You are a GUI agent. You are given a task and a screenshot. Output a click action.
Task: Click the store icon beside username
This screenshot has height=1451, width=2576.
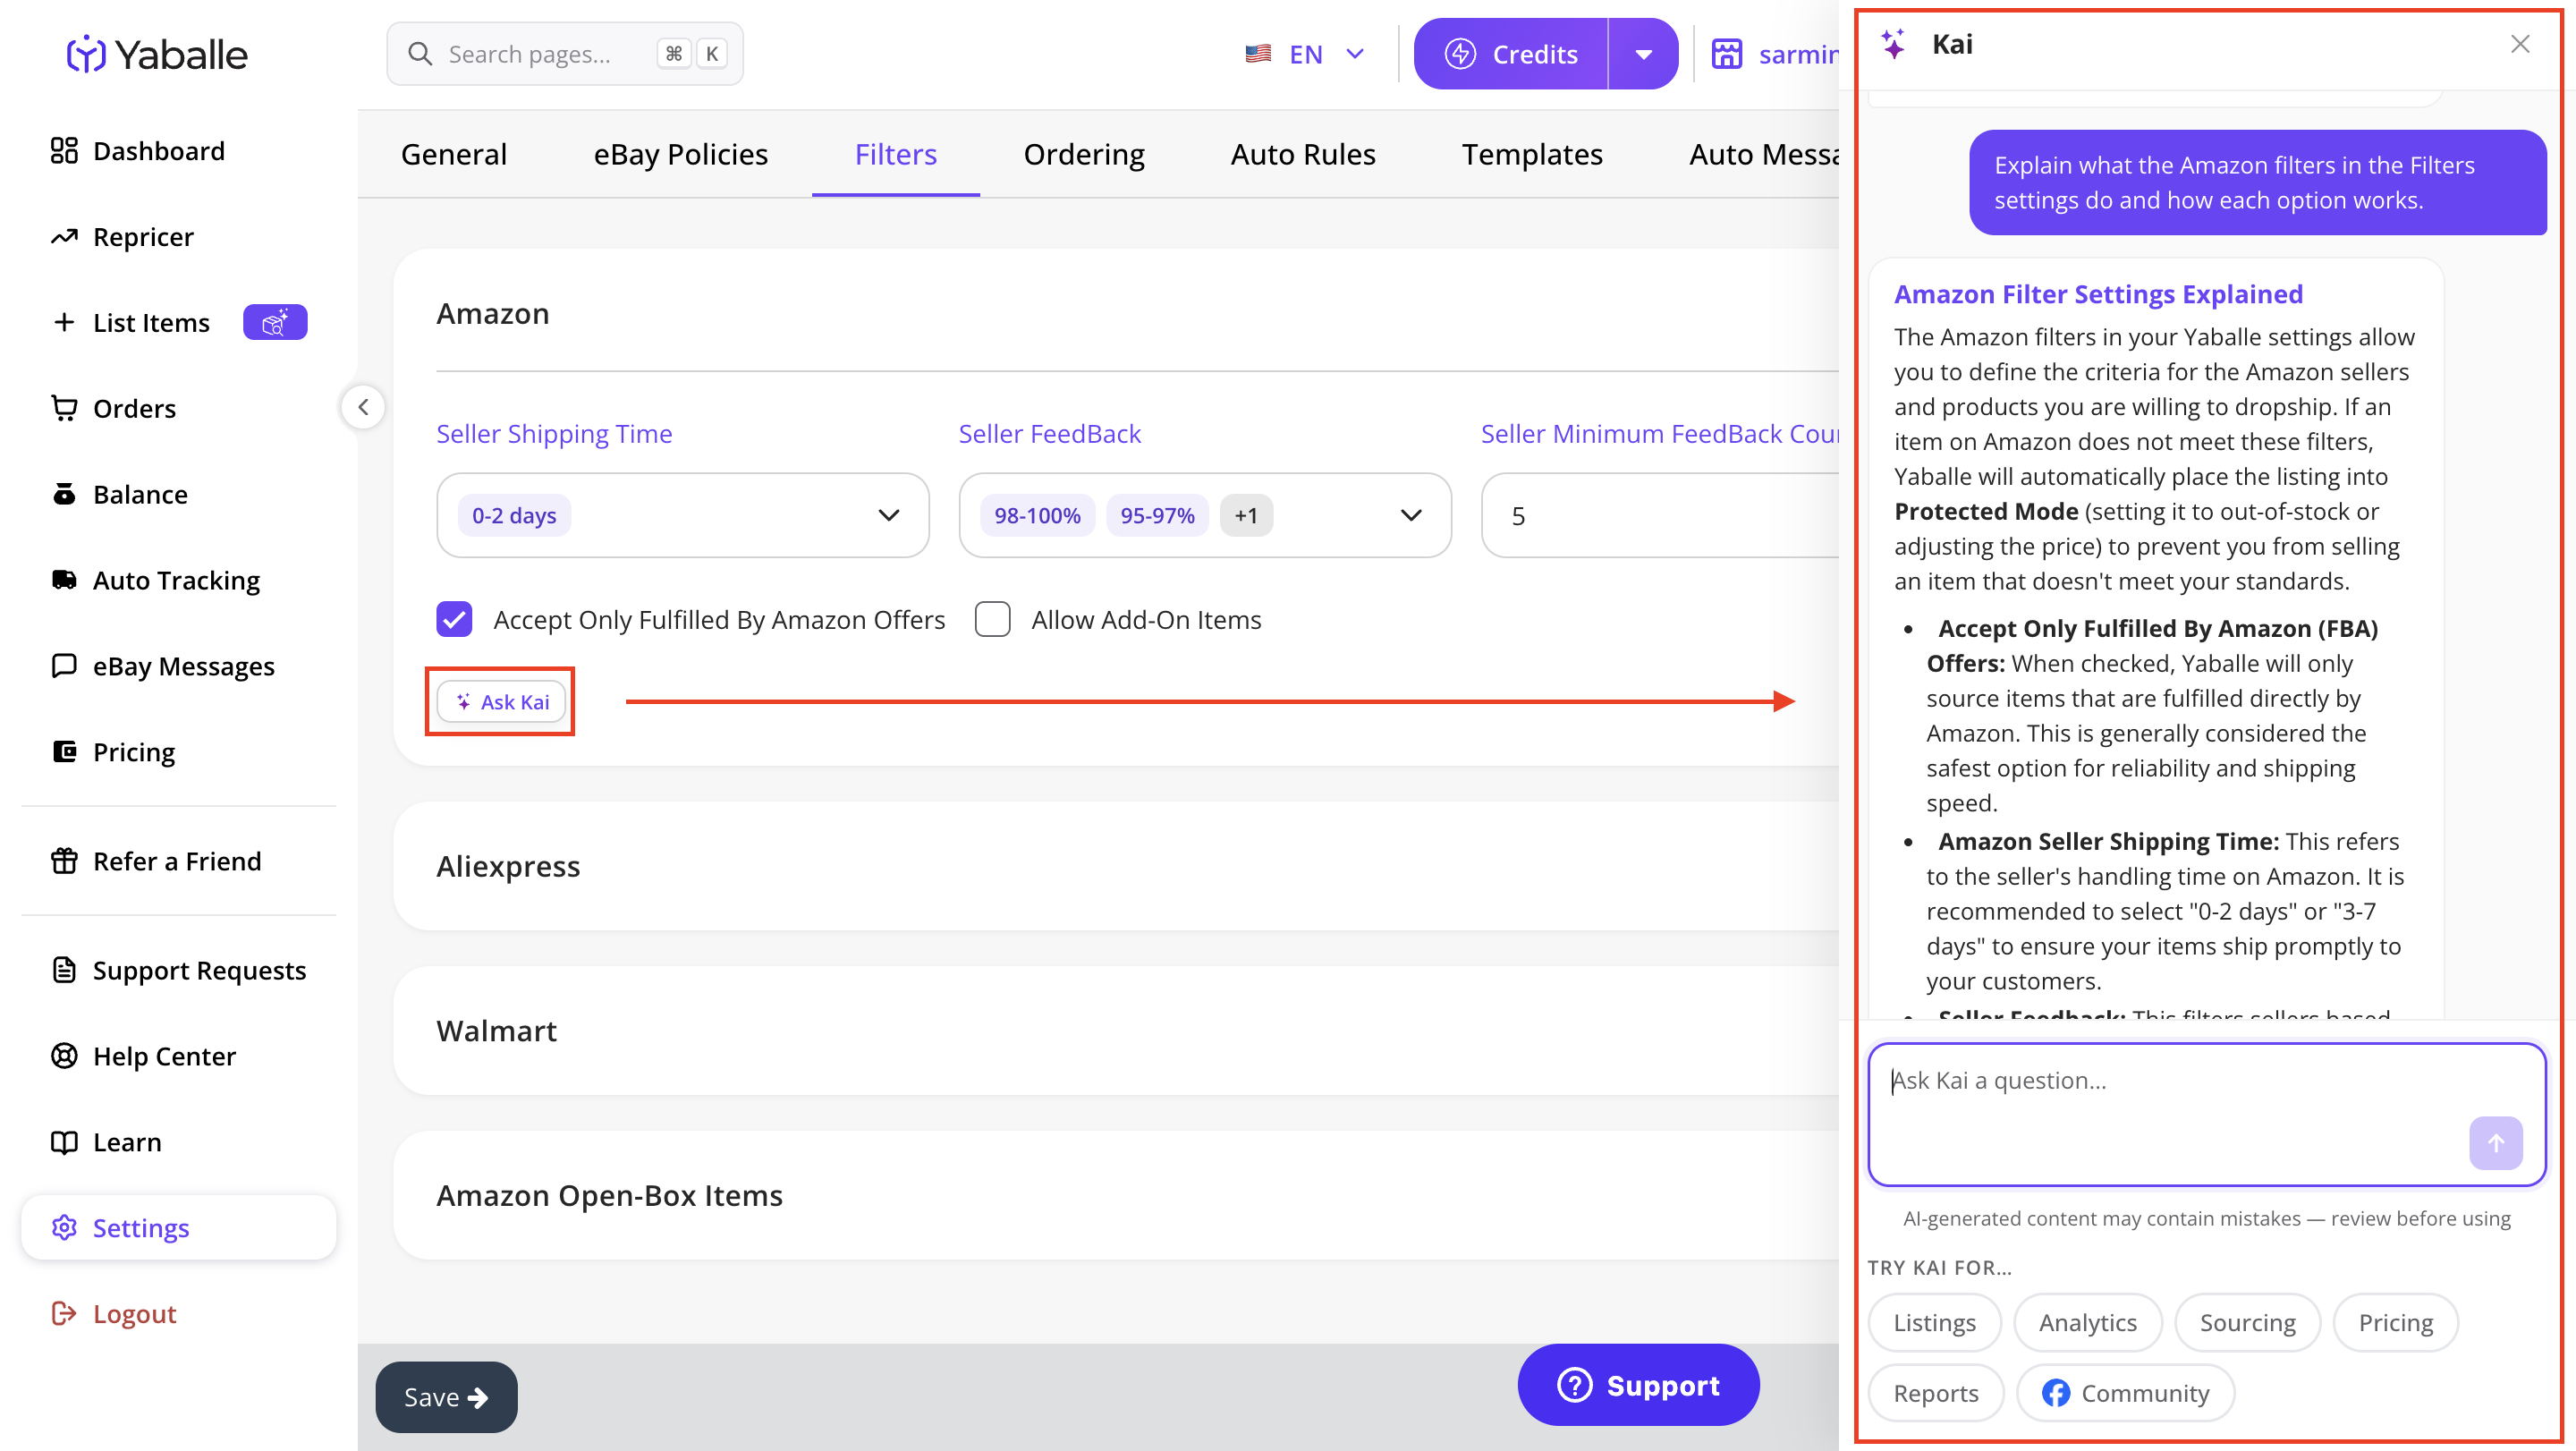(x=1727, y=54)
